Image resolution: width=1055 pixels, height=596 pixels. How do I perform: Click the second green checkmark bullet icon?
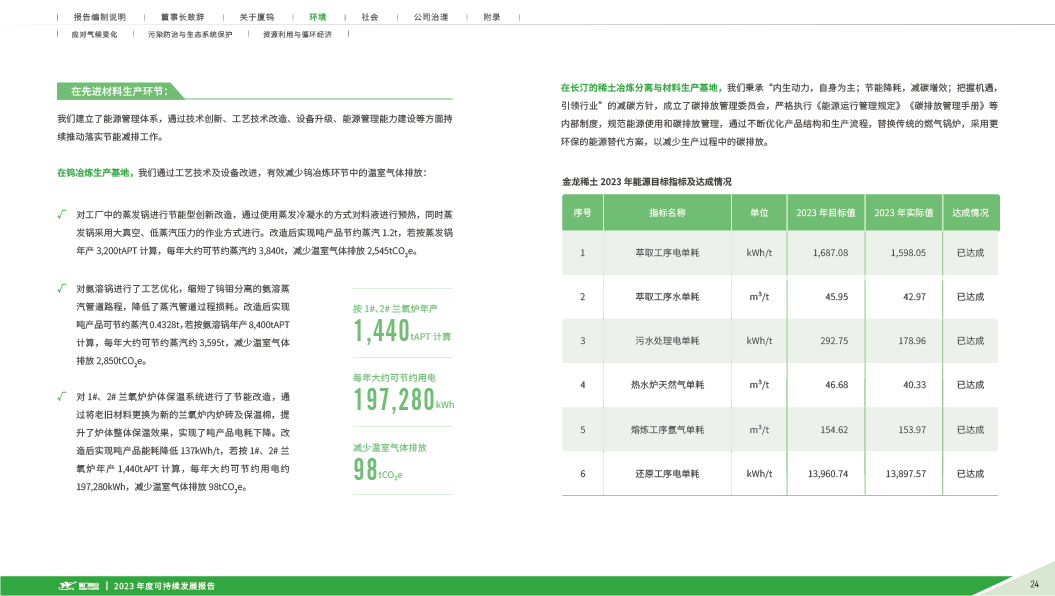tap(63, 287)
